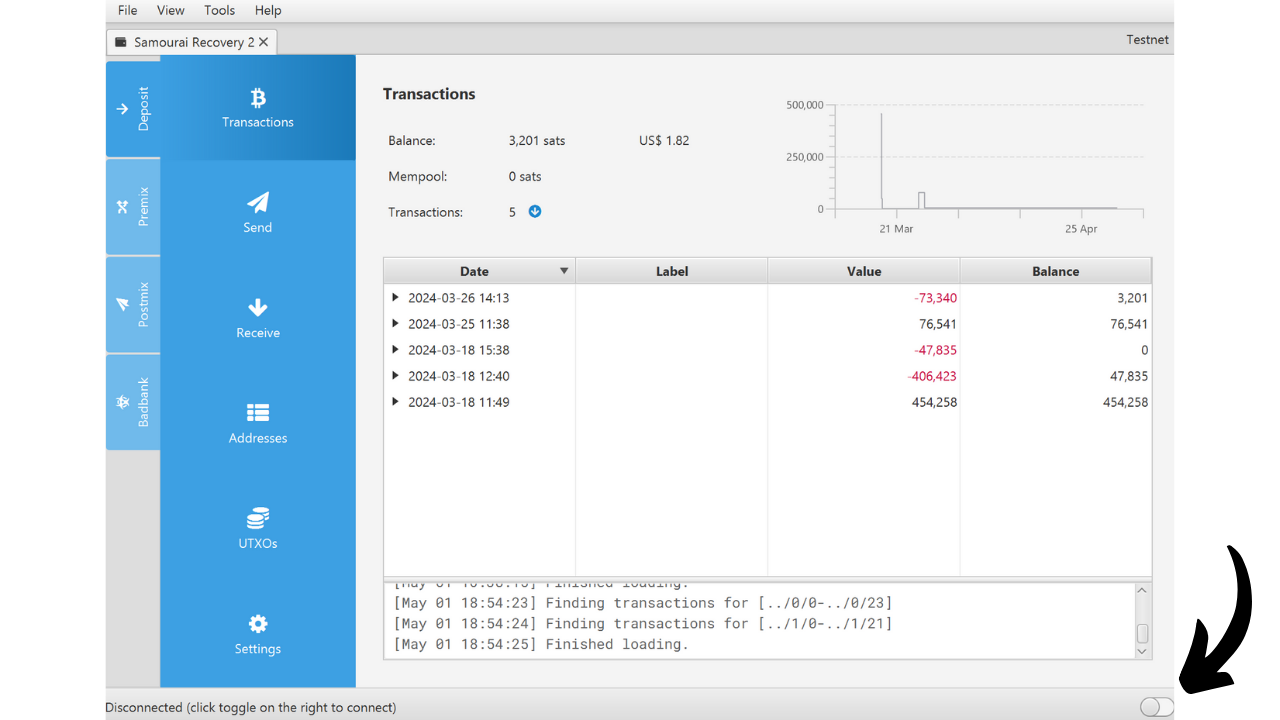
Task: Expand the 2024-03-18 11:49 transaction row
Action: click(396, 402)
